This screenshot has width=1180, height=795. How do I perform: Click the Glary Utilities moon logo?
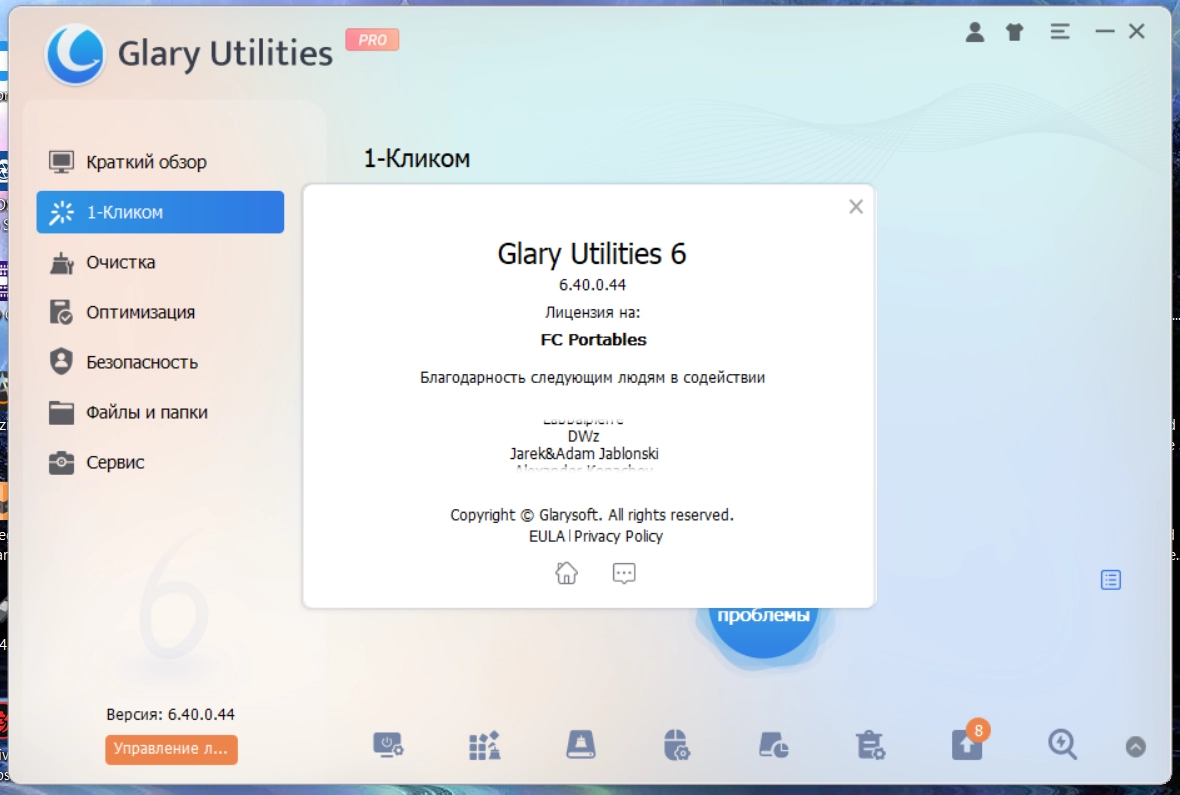75,54
